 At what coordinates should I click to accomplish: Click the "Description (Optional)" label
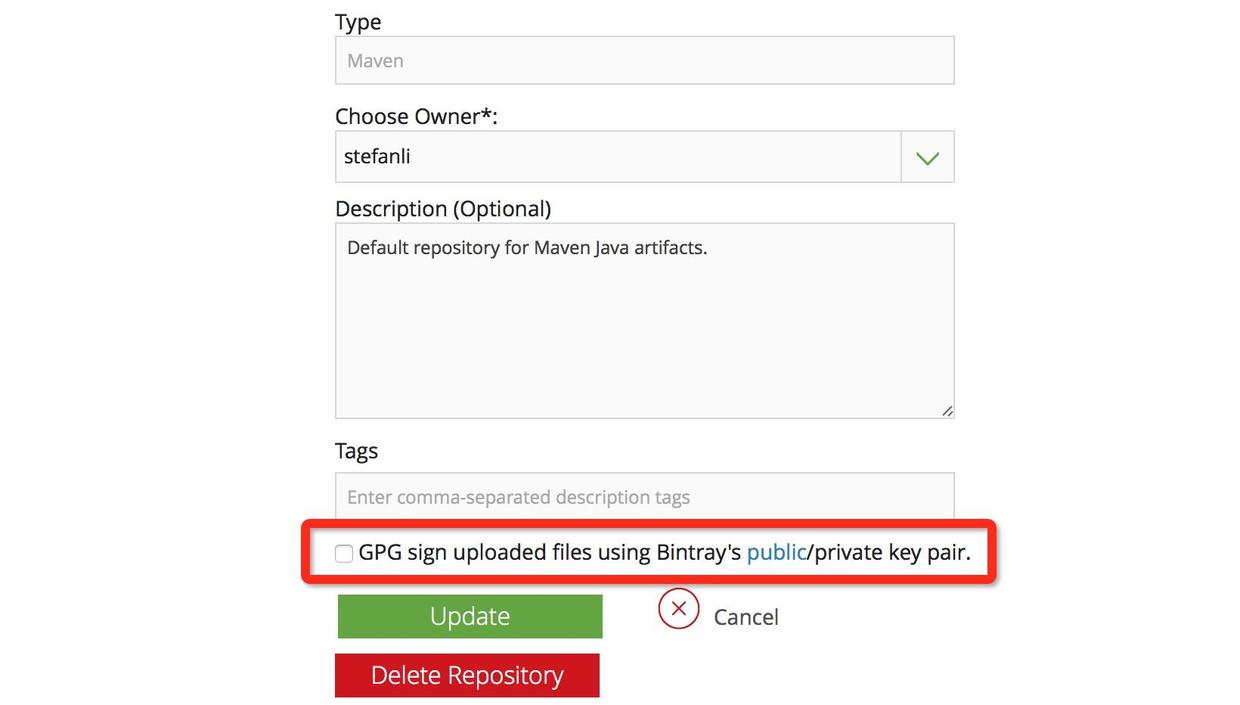(x=443, y=209)
